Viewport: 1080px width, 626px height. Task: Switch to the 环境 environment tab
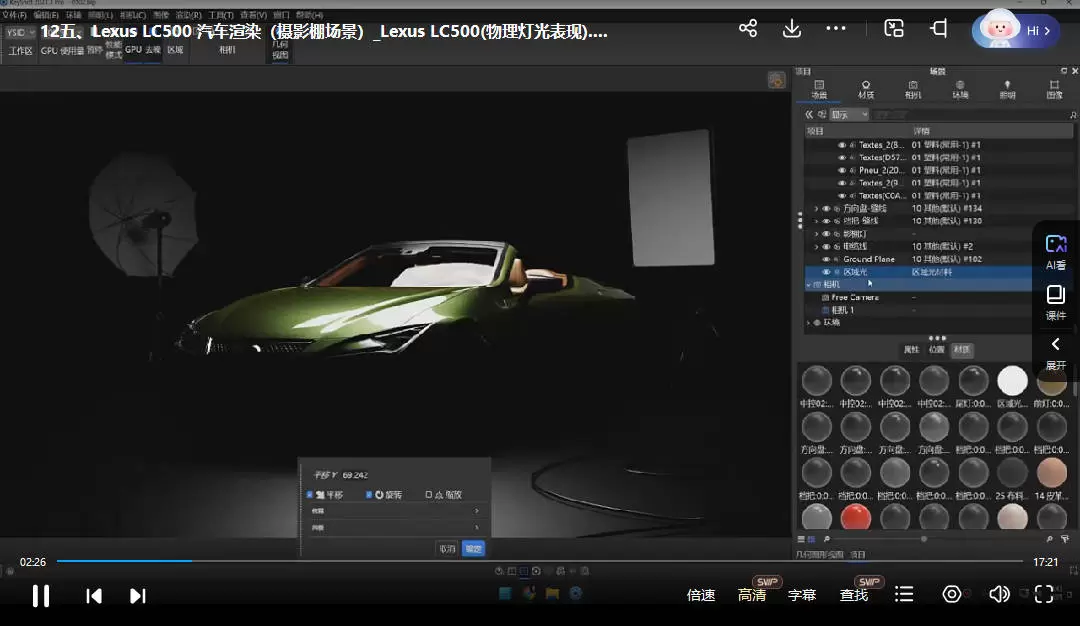(960, 90)
